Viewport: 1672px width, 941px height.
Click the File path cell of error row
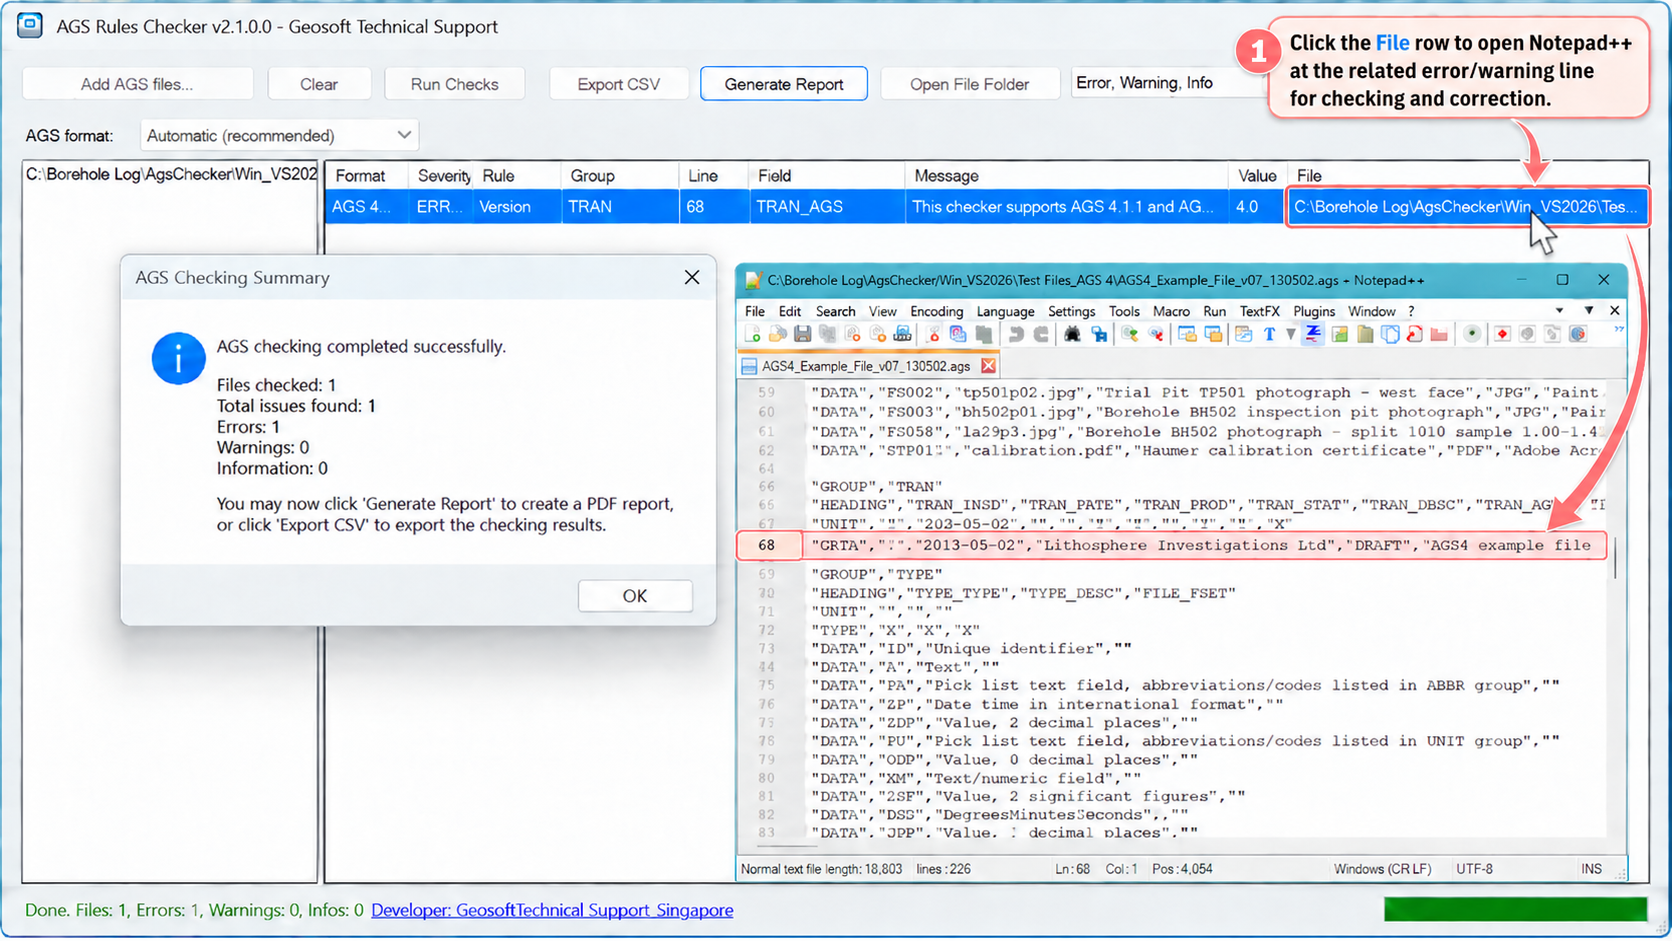point(1466,207)
